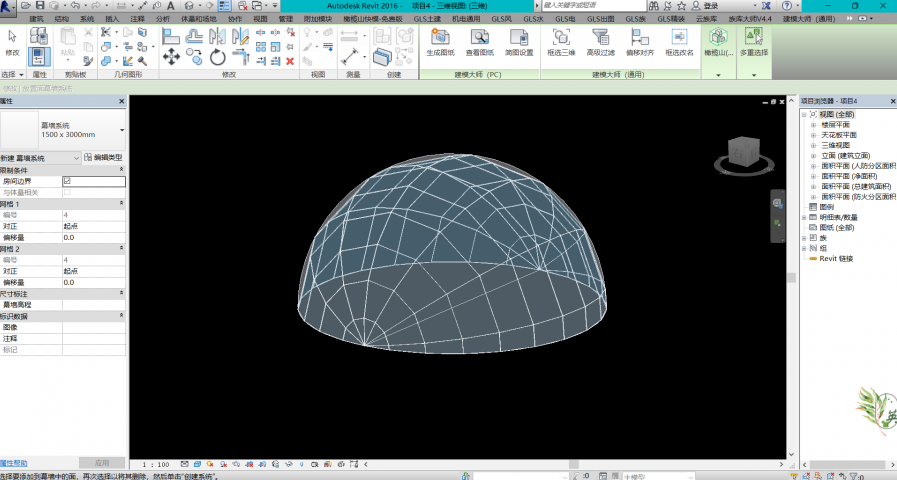Click the 编辑类型 button
Screen dimensions: 897x480
103,158
